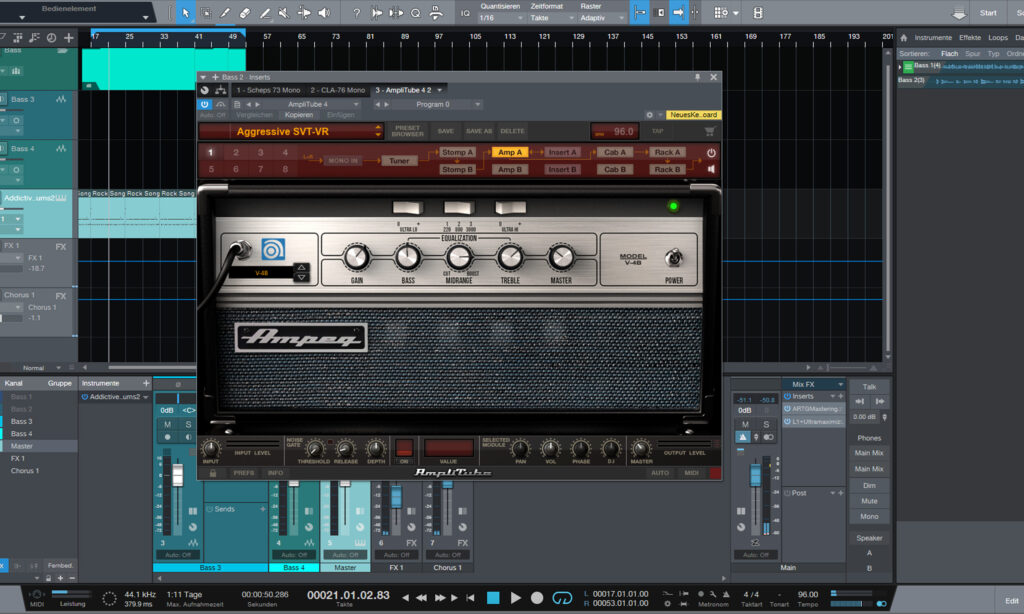Open the AmpliTube PRESET BROWSER
Viewport: 1024px width, 614px height.
408,131
